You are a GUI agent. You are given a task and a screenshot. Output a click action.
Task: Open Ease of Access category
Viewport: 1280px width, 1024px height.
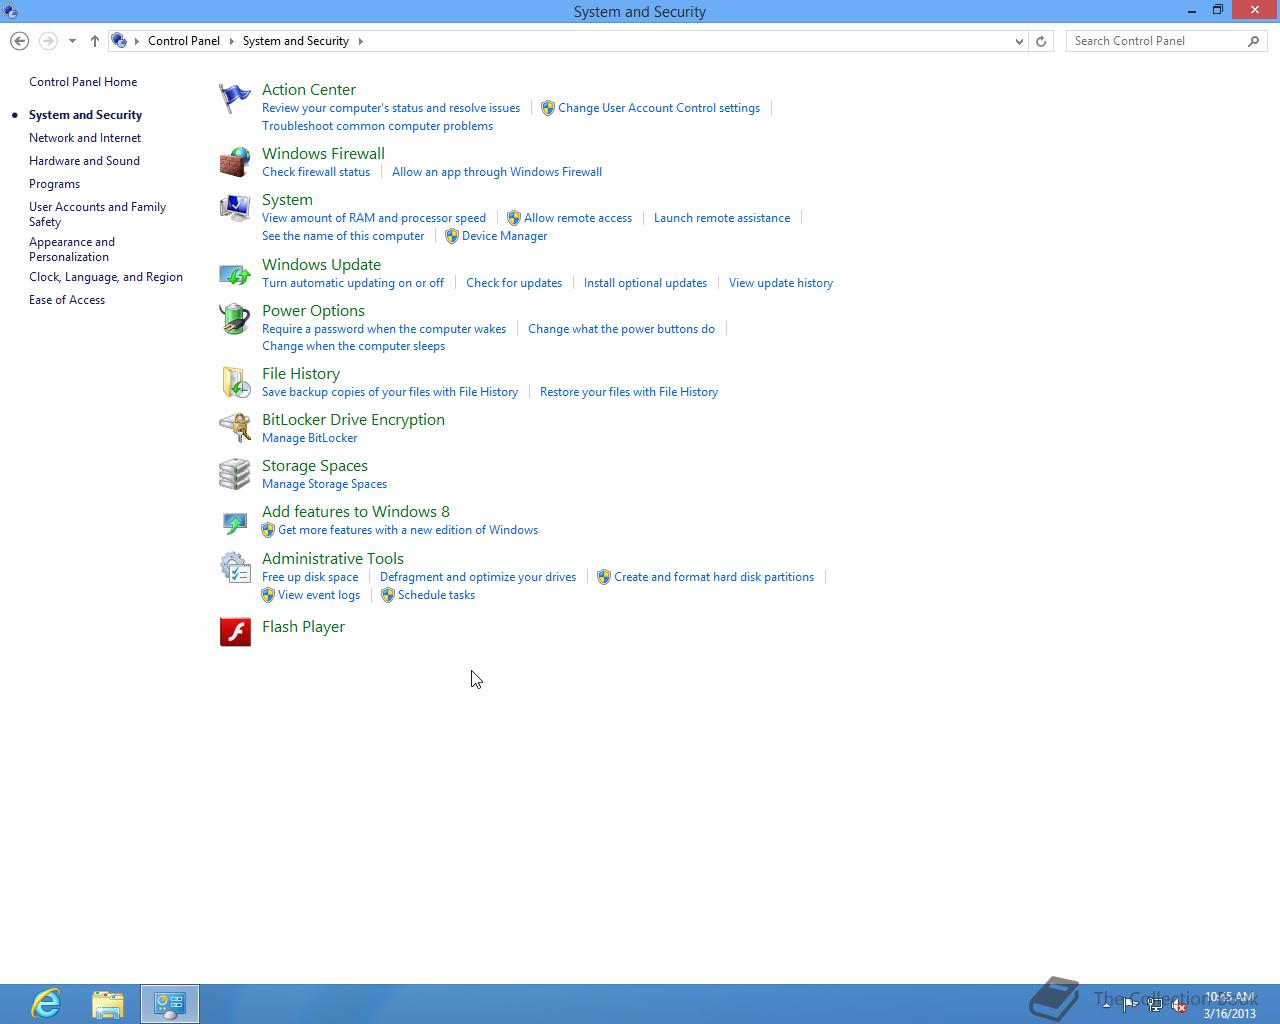pos(67,300)
